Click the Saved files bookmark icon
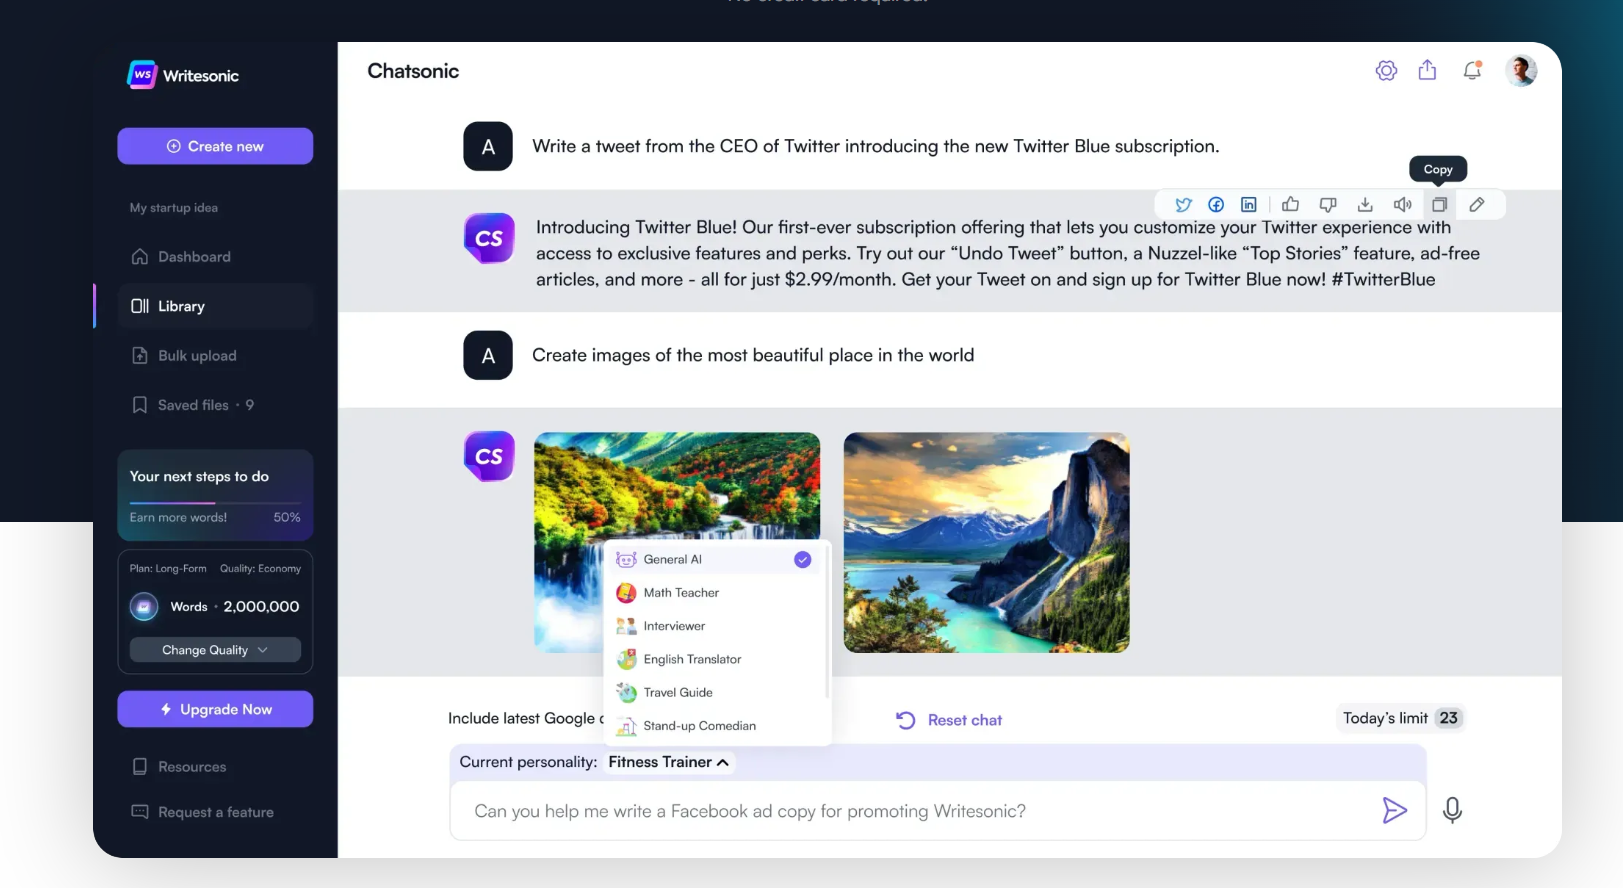 140,405
